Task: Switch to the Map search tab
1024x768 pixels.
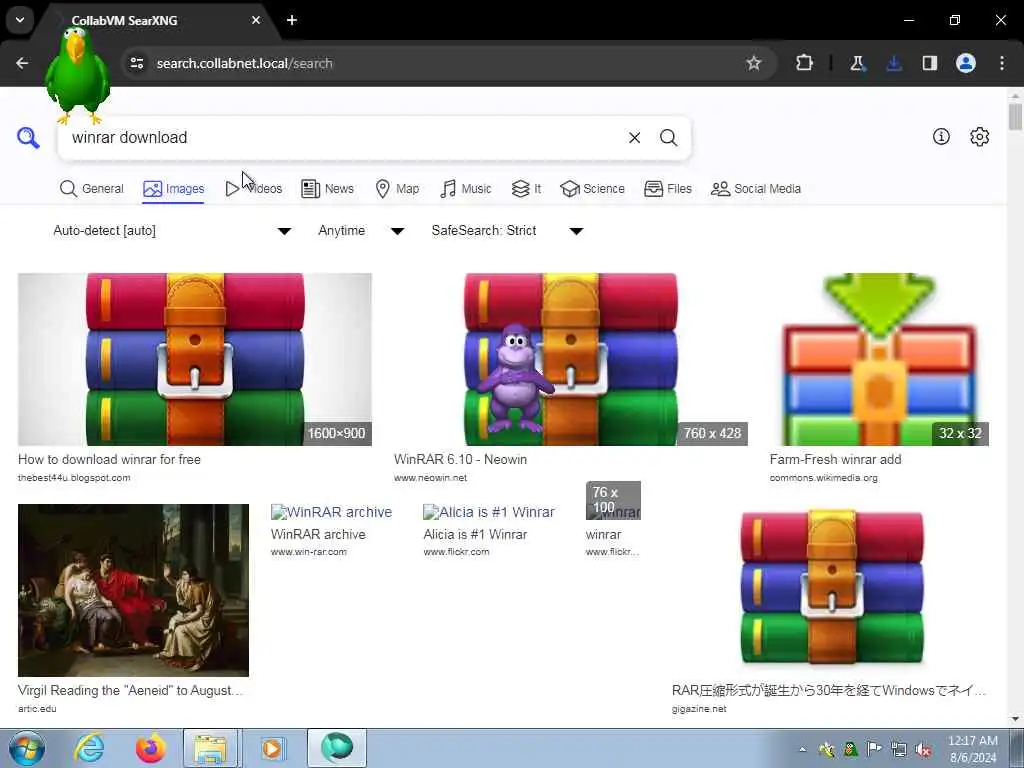Action: [397, 189]
